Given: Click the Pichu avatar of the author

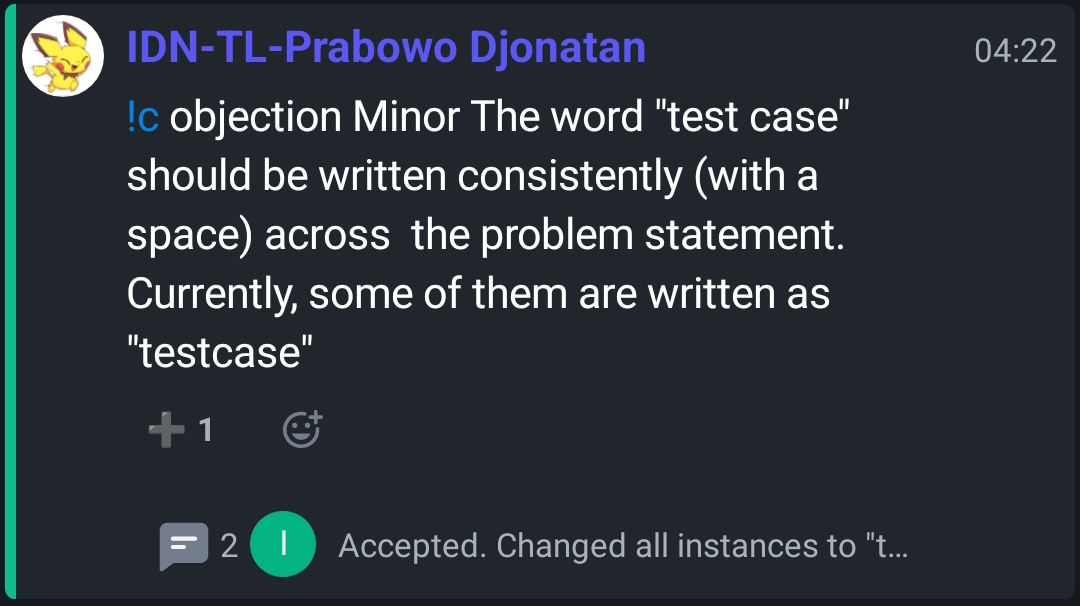Looking at the screenshot, I should (64, 56).
